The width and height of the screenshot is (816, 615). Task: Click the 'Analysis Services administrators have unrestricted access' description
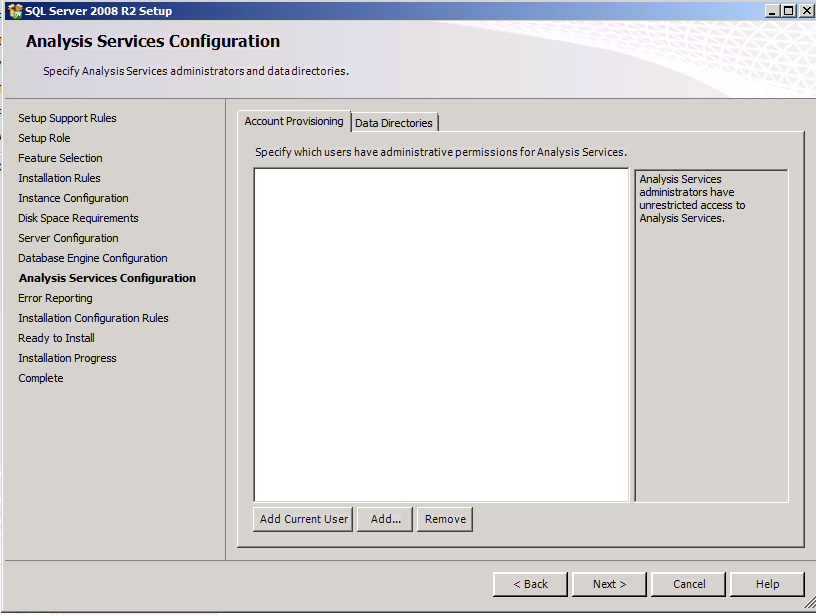[x=692, y=199]
